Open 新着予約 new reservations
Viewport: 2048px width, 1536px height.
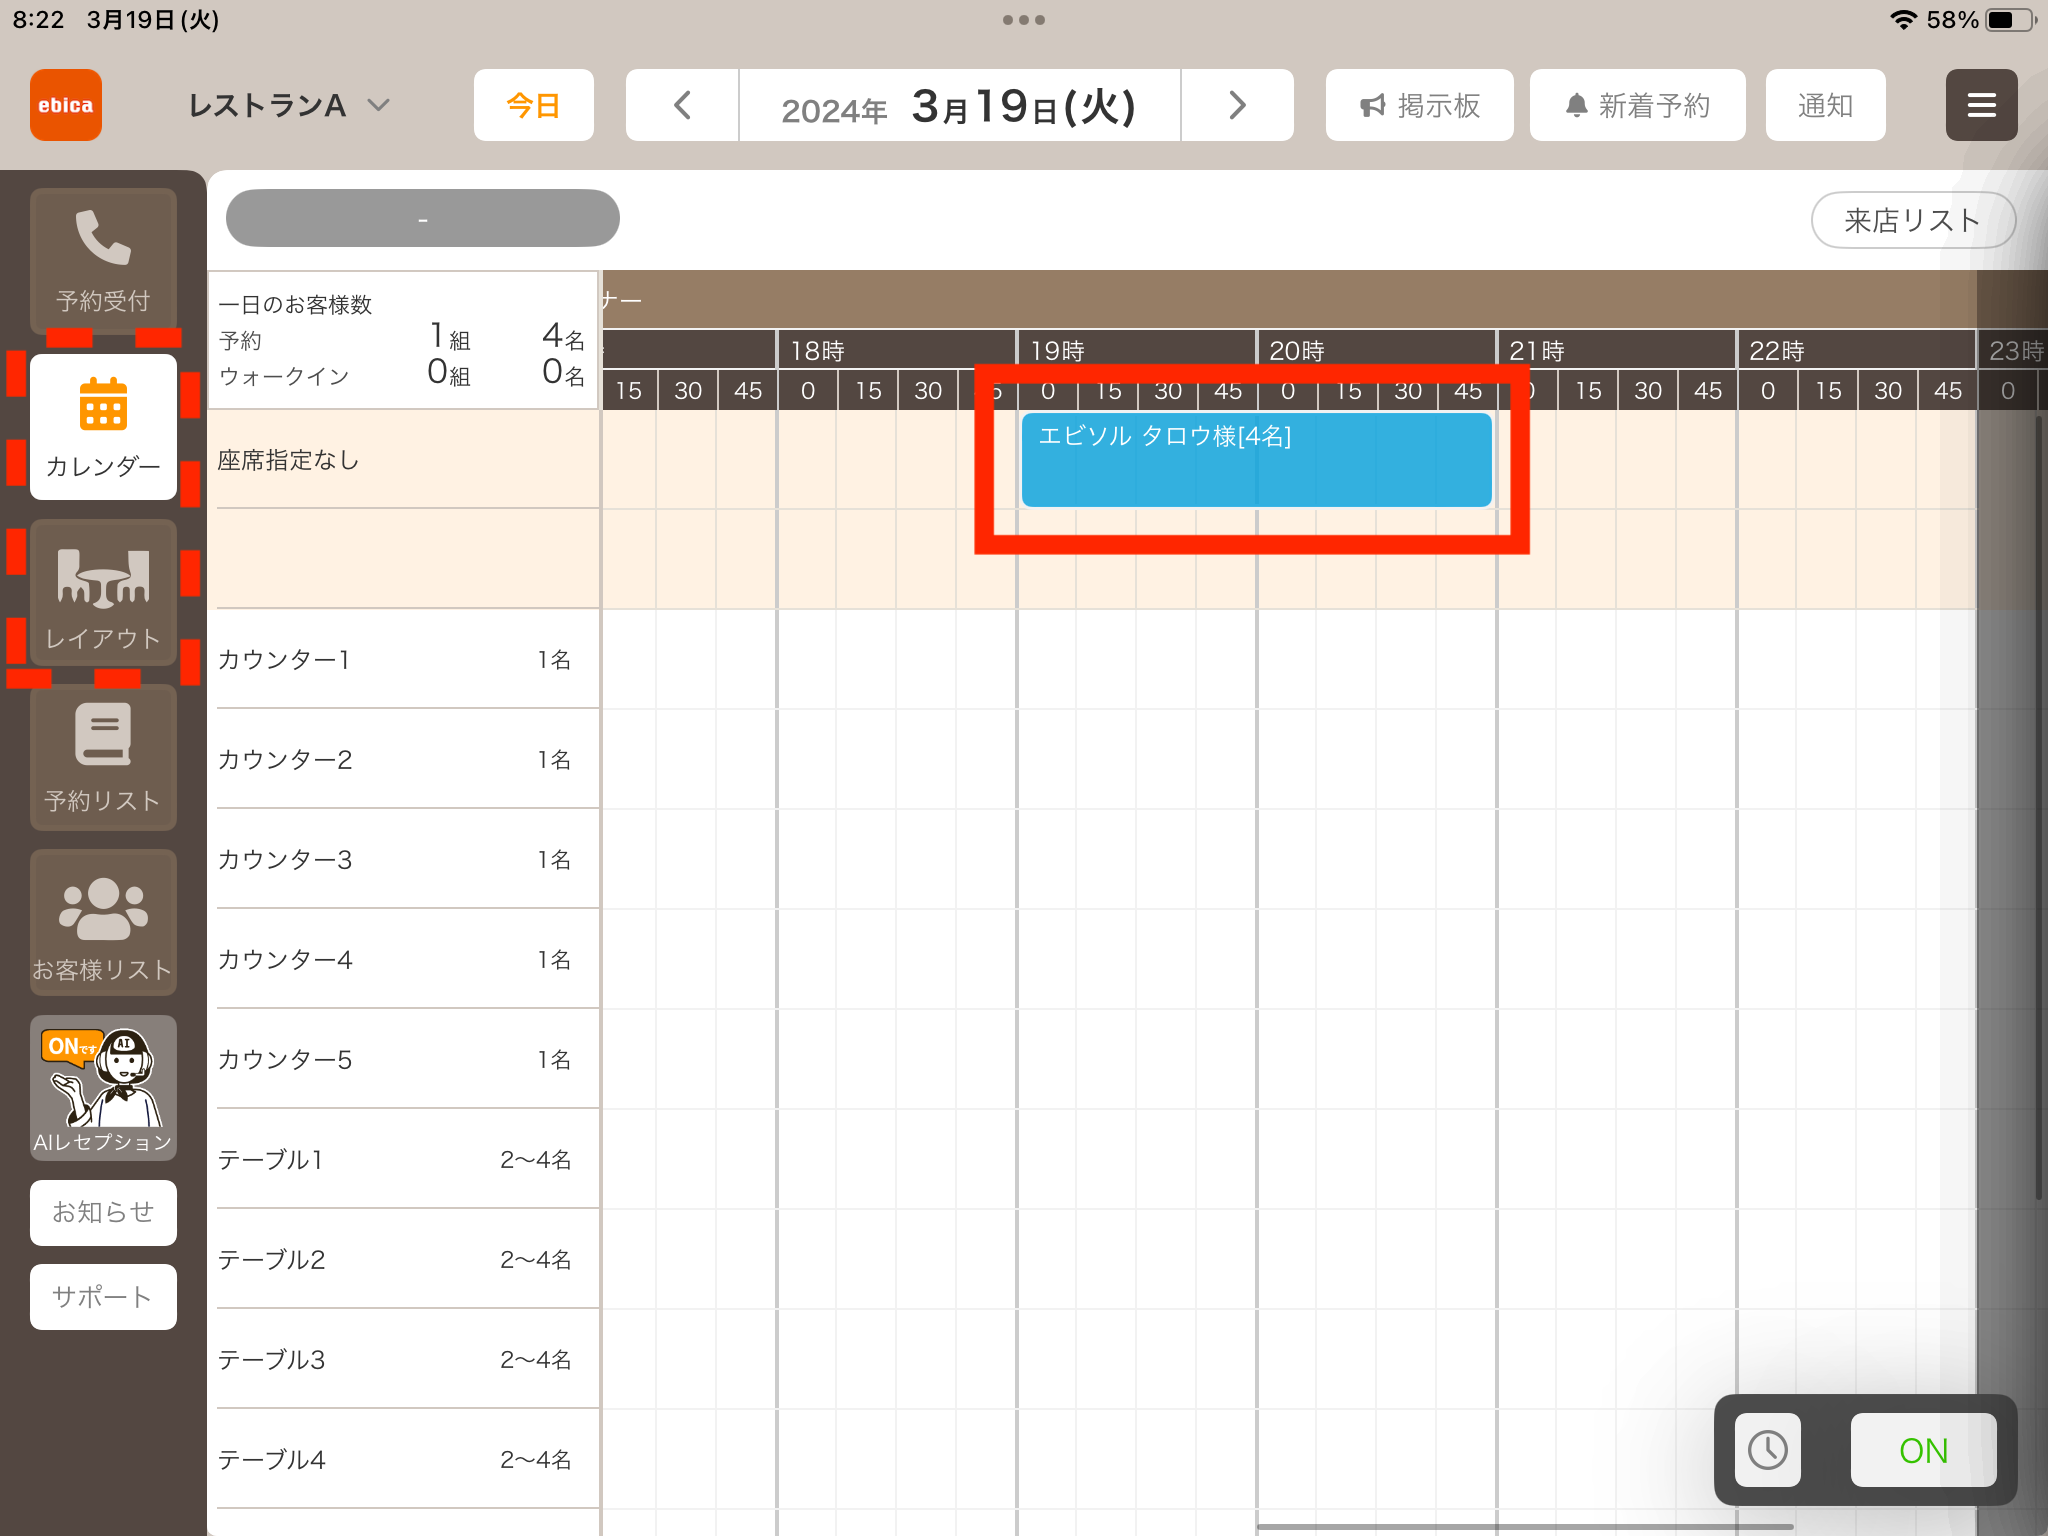coord(1637,105)
